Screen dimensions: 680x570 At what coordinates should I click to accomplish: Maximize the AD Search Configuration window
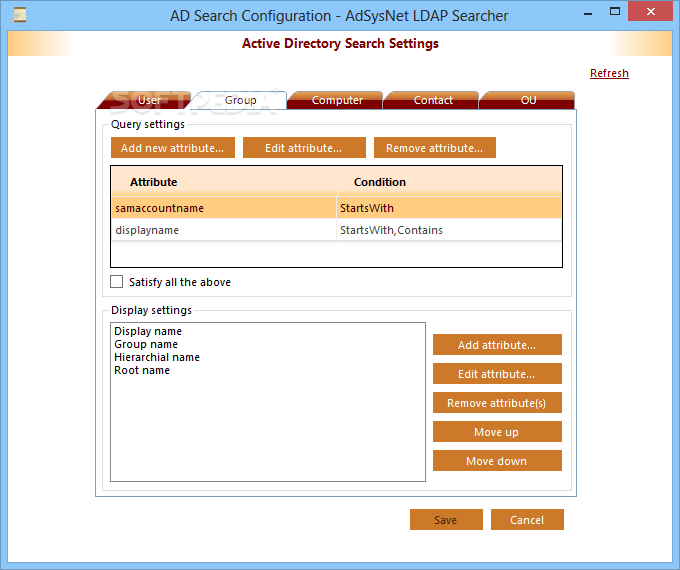[615, 11]
